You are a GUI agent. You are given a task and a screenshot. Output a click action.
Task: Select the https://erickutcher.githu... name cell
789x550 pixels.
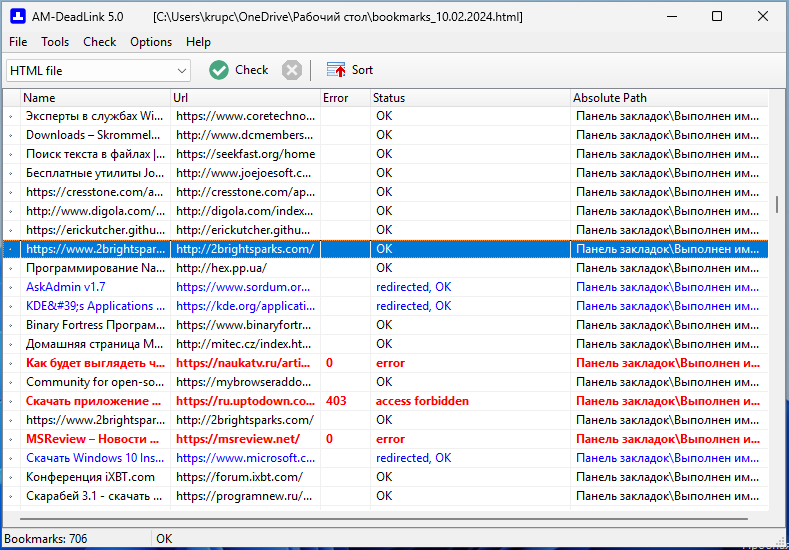tap(96, 230)
